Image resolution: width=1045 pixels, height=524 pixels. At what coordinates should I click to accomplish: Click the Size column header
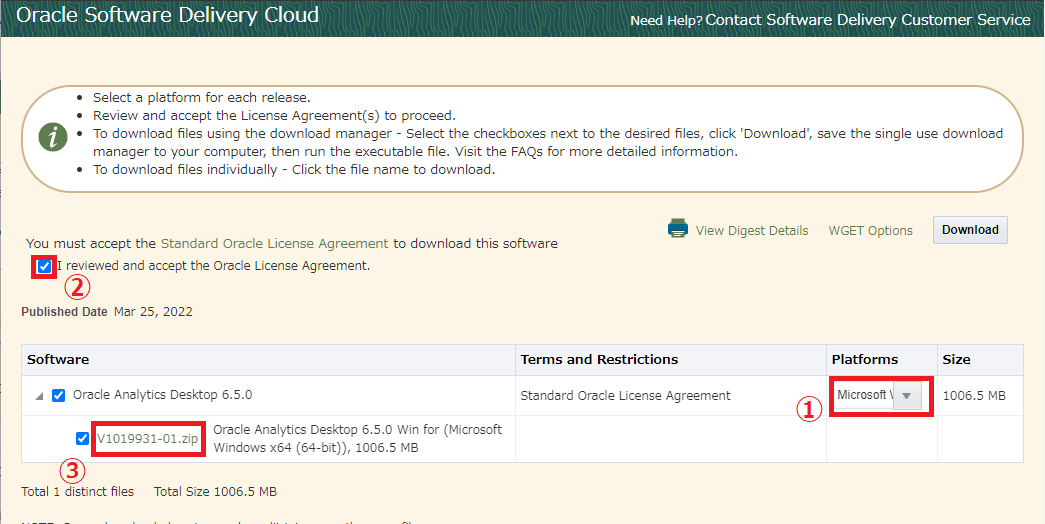[x=956, y=359]
